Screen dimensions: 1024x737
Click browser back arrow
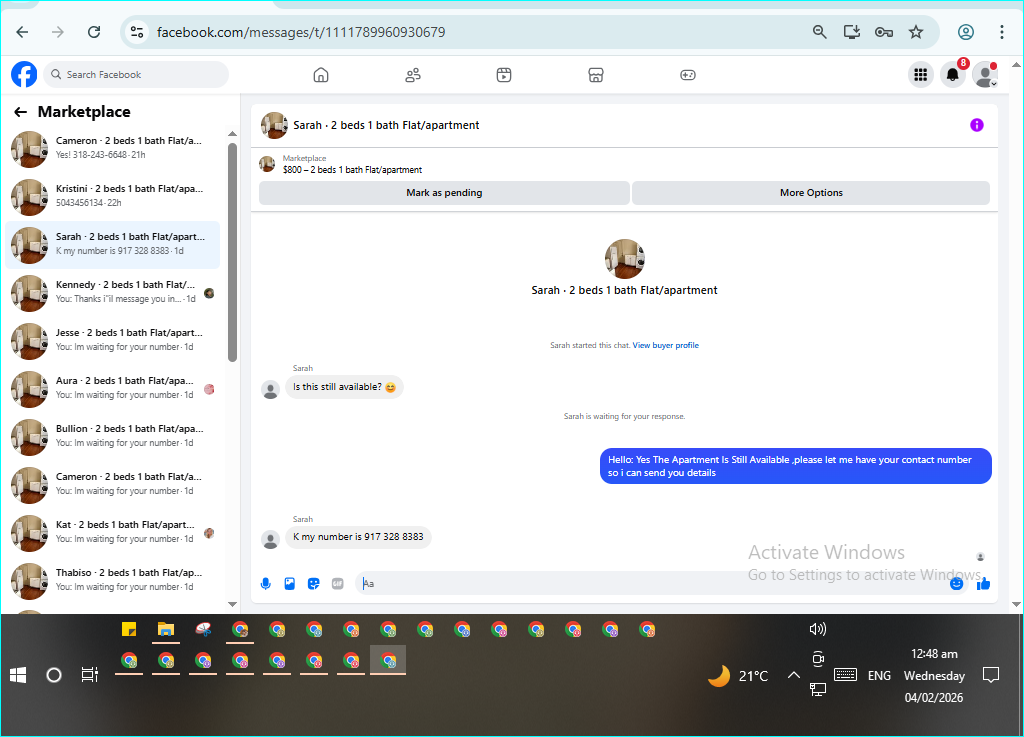22,32
